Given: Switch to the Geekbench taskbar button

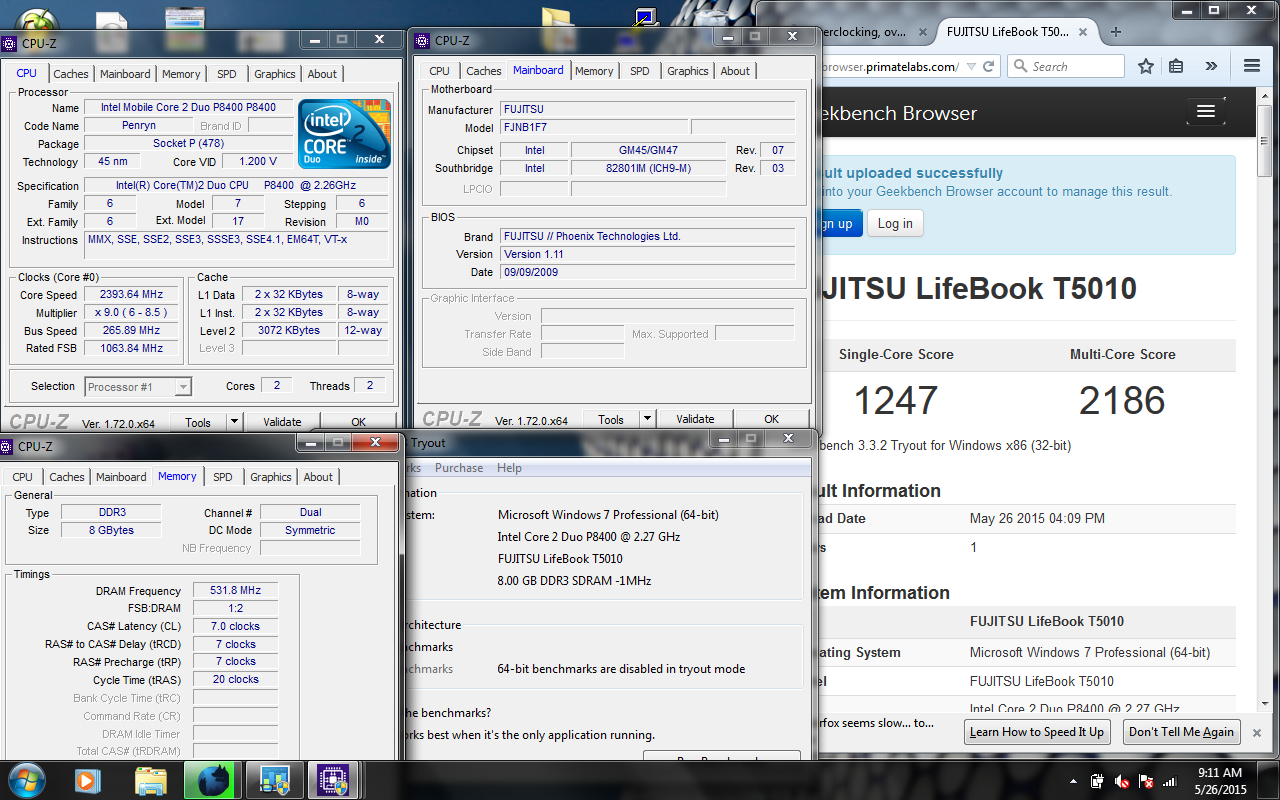Looking at the screenshot, I should pos(274,779).
